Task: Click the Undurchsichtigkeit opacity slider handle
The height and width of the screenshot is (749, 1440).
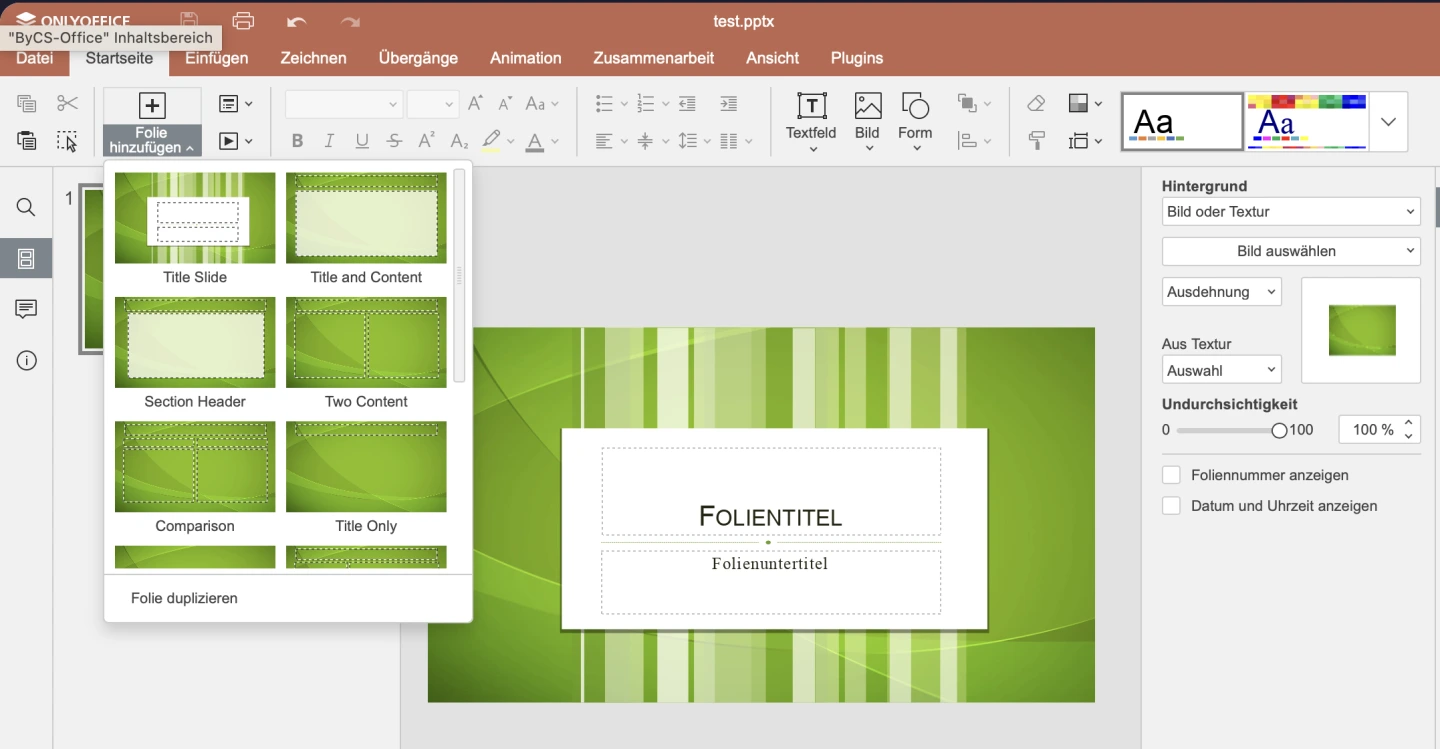Action: click(x=1279, y=431)
